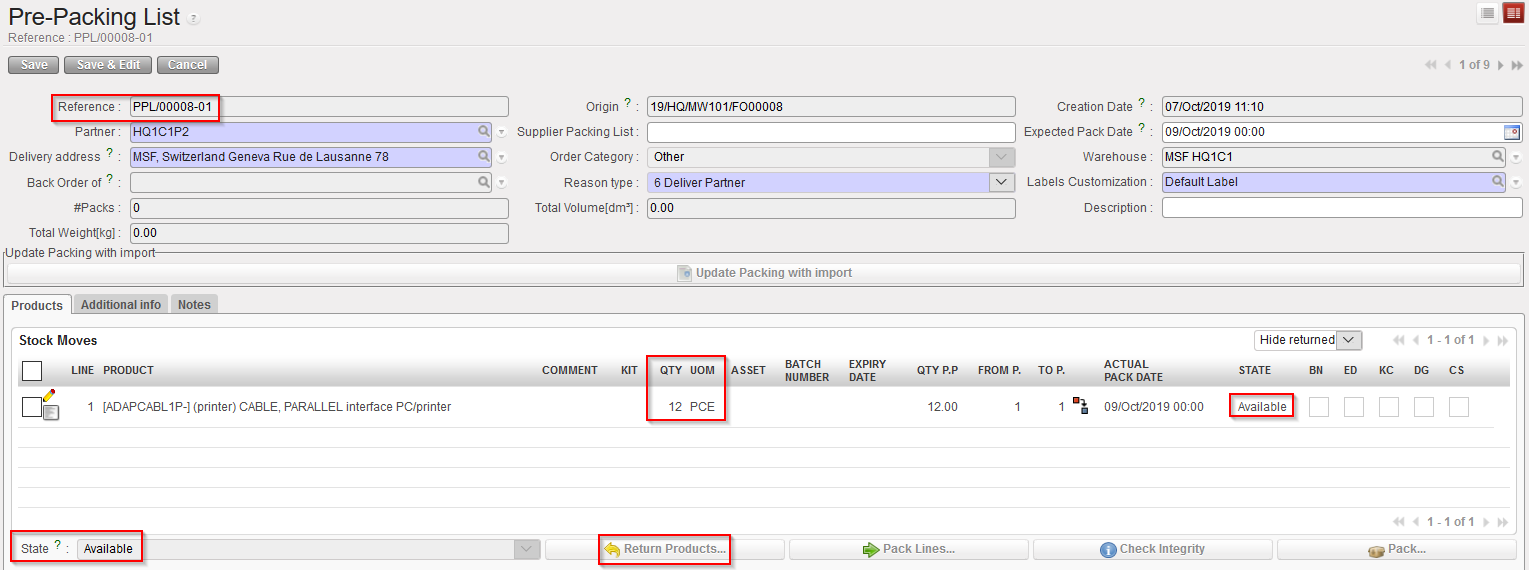Select the checkbox for the ADAPCABL1P- product line
The image size is (1529, 570).
(x=31, y=407)
